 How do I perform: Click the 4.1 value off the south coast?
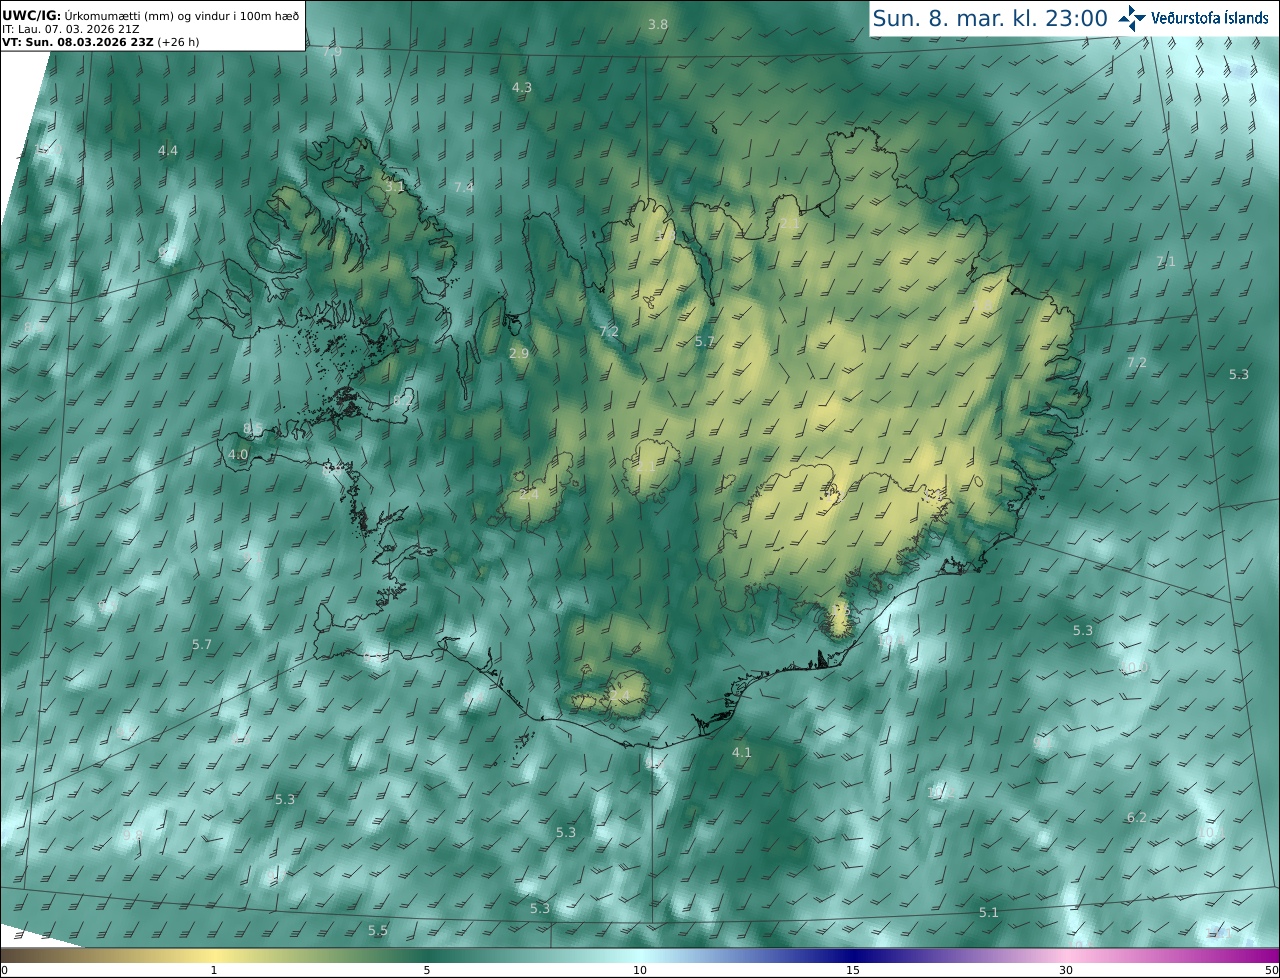click(x=741, y=752)
